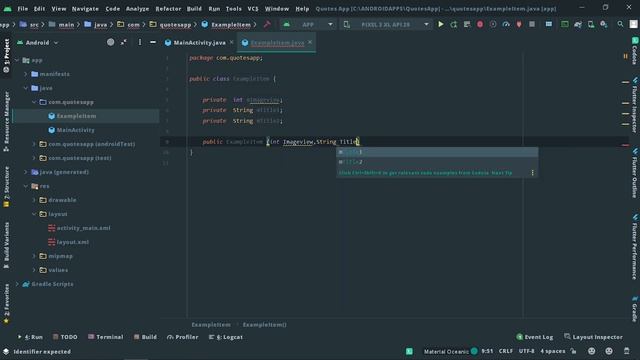Click the gray Stop button in toolbar
Screen dimensions: 640x360
[532, 24]
